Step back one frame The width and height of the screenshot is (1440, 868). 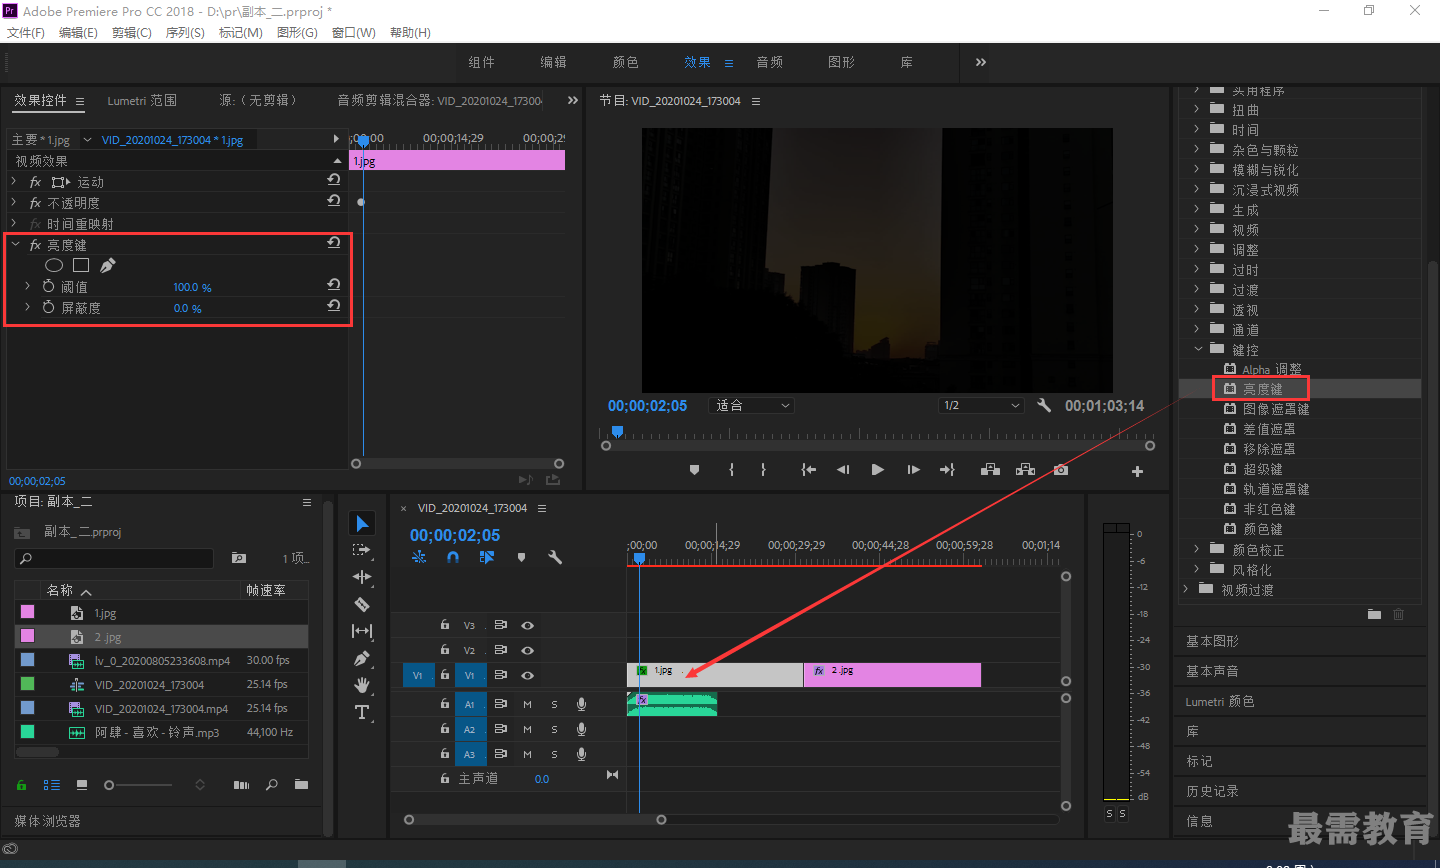[x=843, y=470]
